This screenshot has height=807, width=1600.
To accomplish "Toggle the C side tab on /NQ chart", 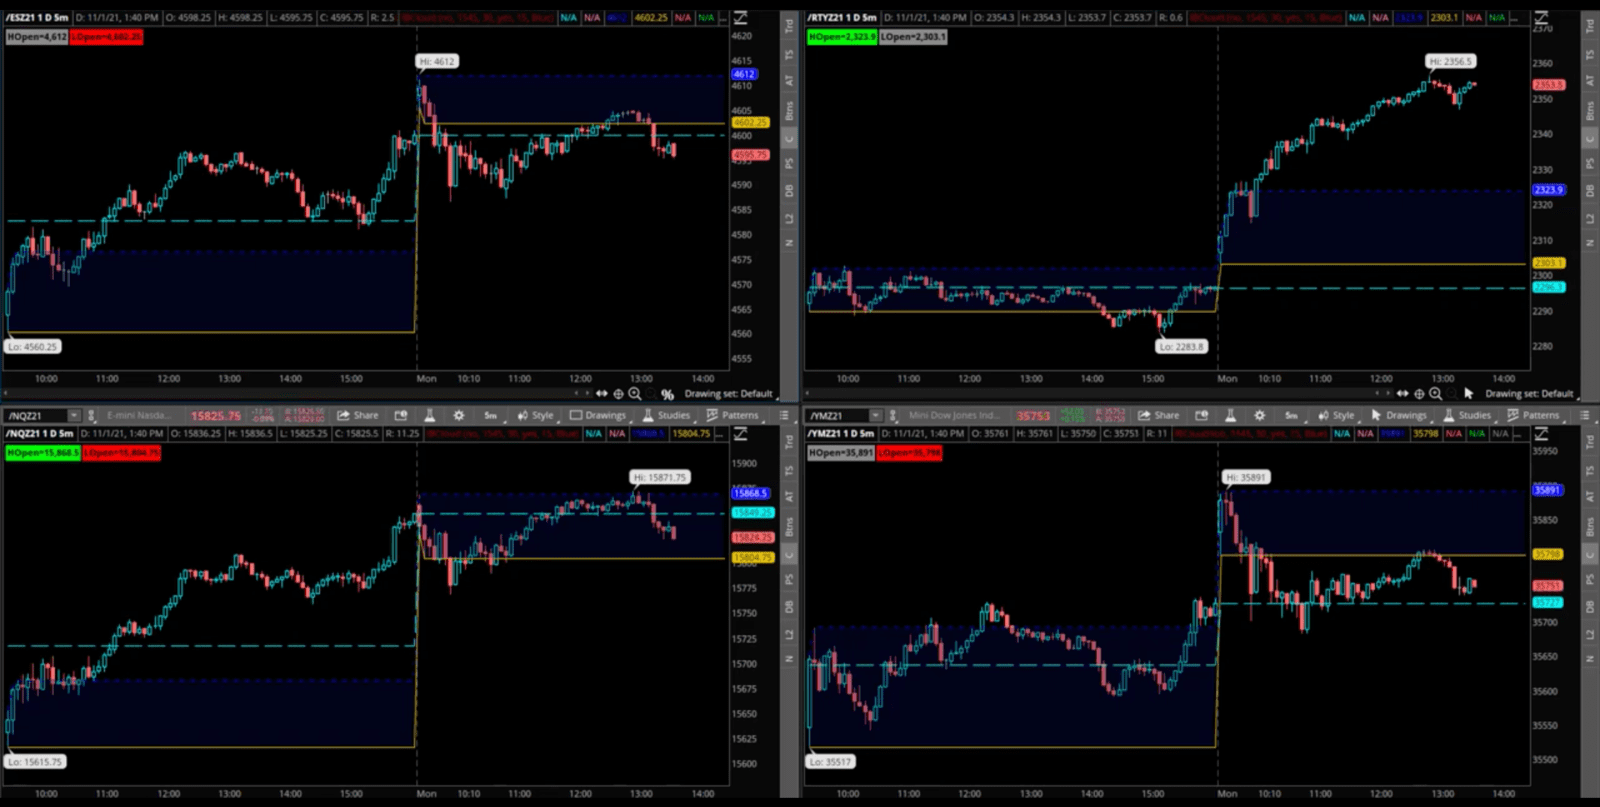I will (789, 554).
